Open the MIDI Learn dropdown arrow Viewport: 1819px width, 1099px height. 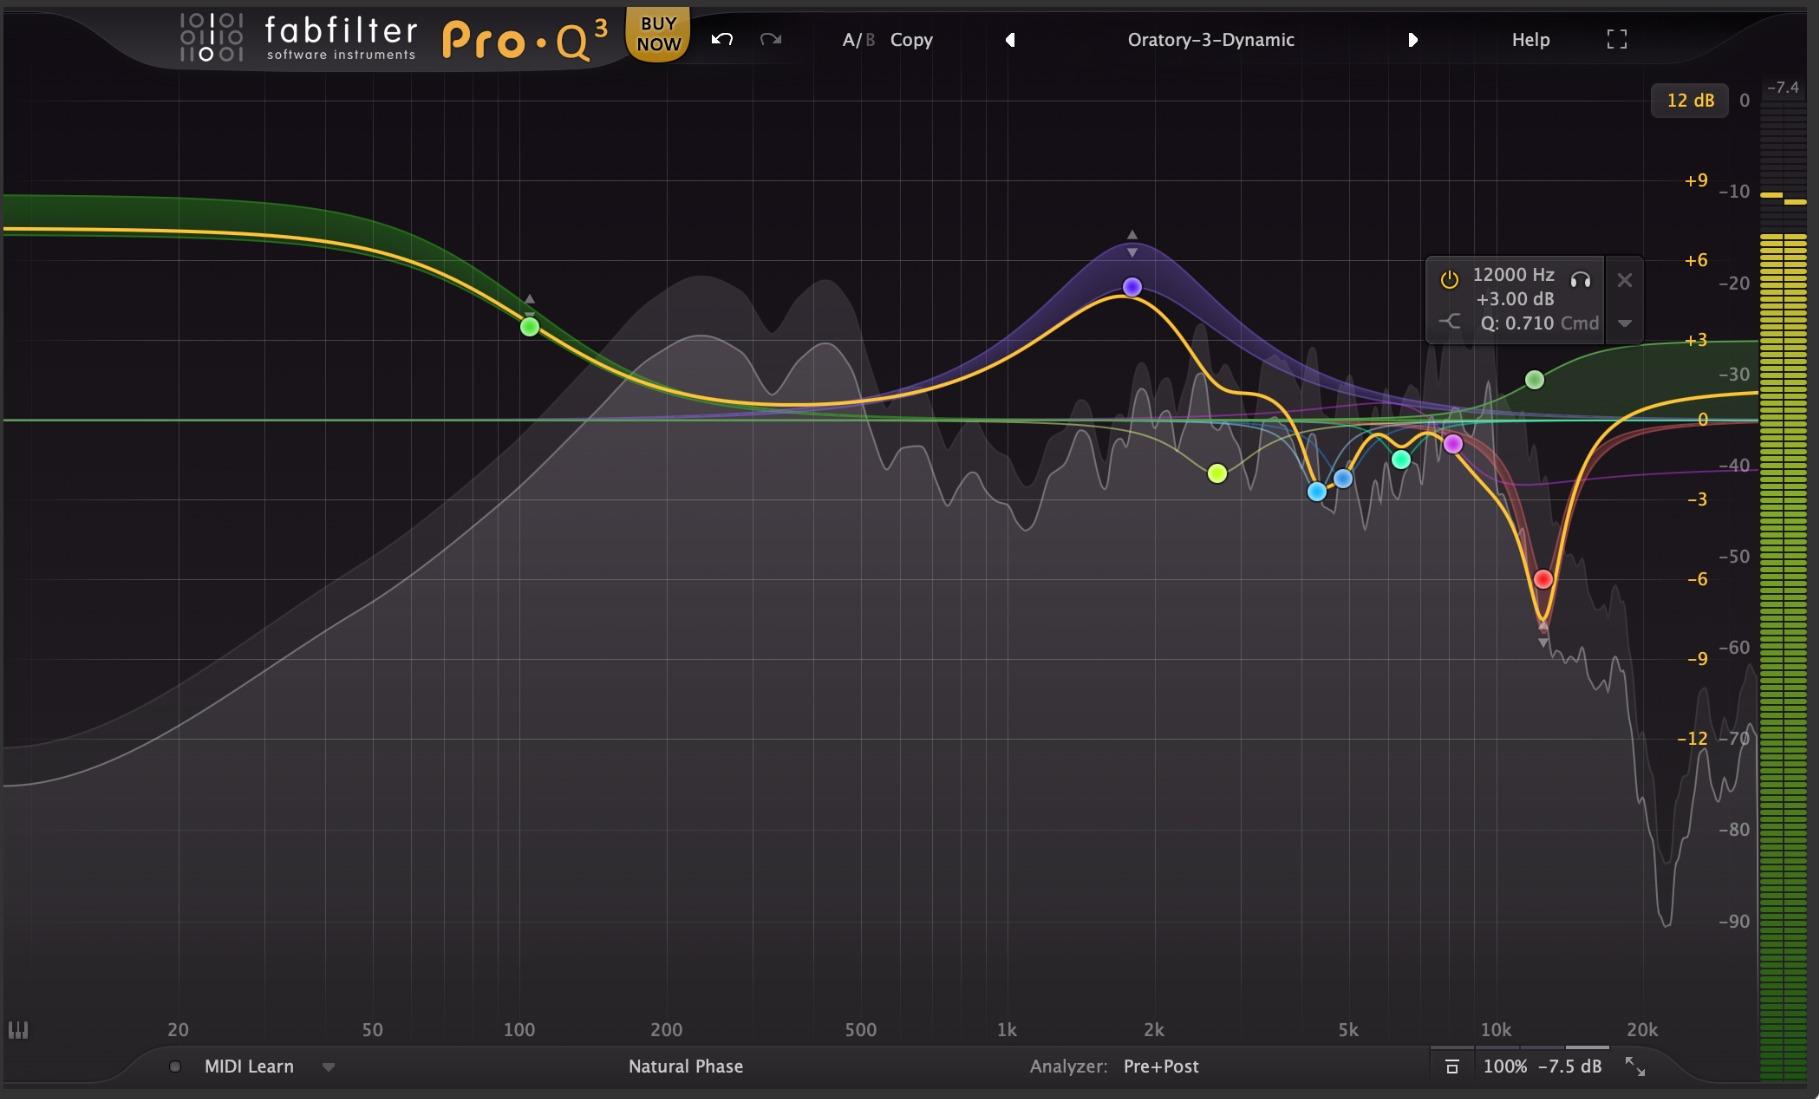point(328,1067)
